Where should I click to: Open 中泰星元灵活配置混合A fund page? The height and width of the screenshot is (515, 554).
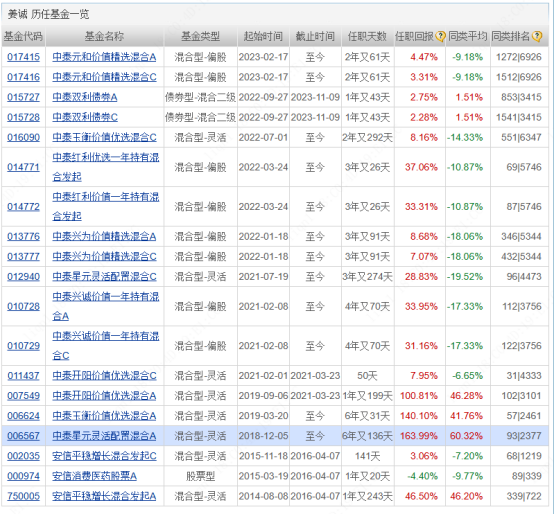(x=104, y=436)
